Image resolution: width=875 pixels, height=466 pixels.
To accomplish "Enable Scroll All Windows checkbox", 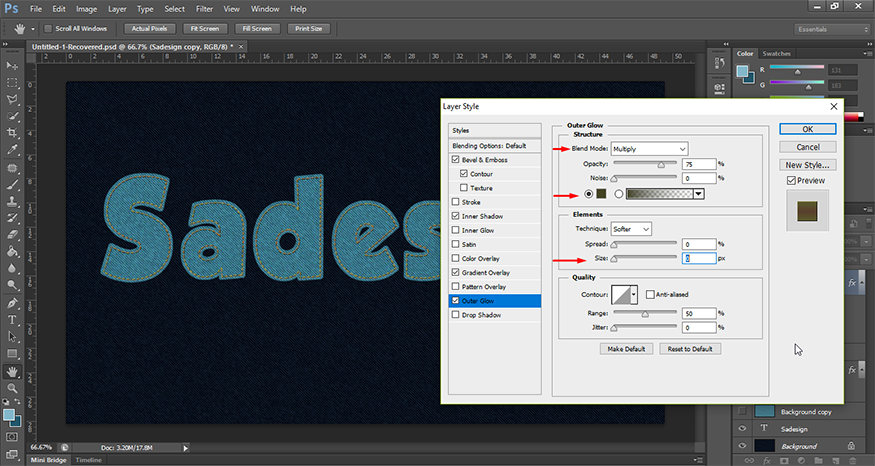I will (48, 28).
